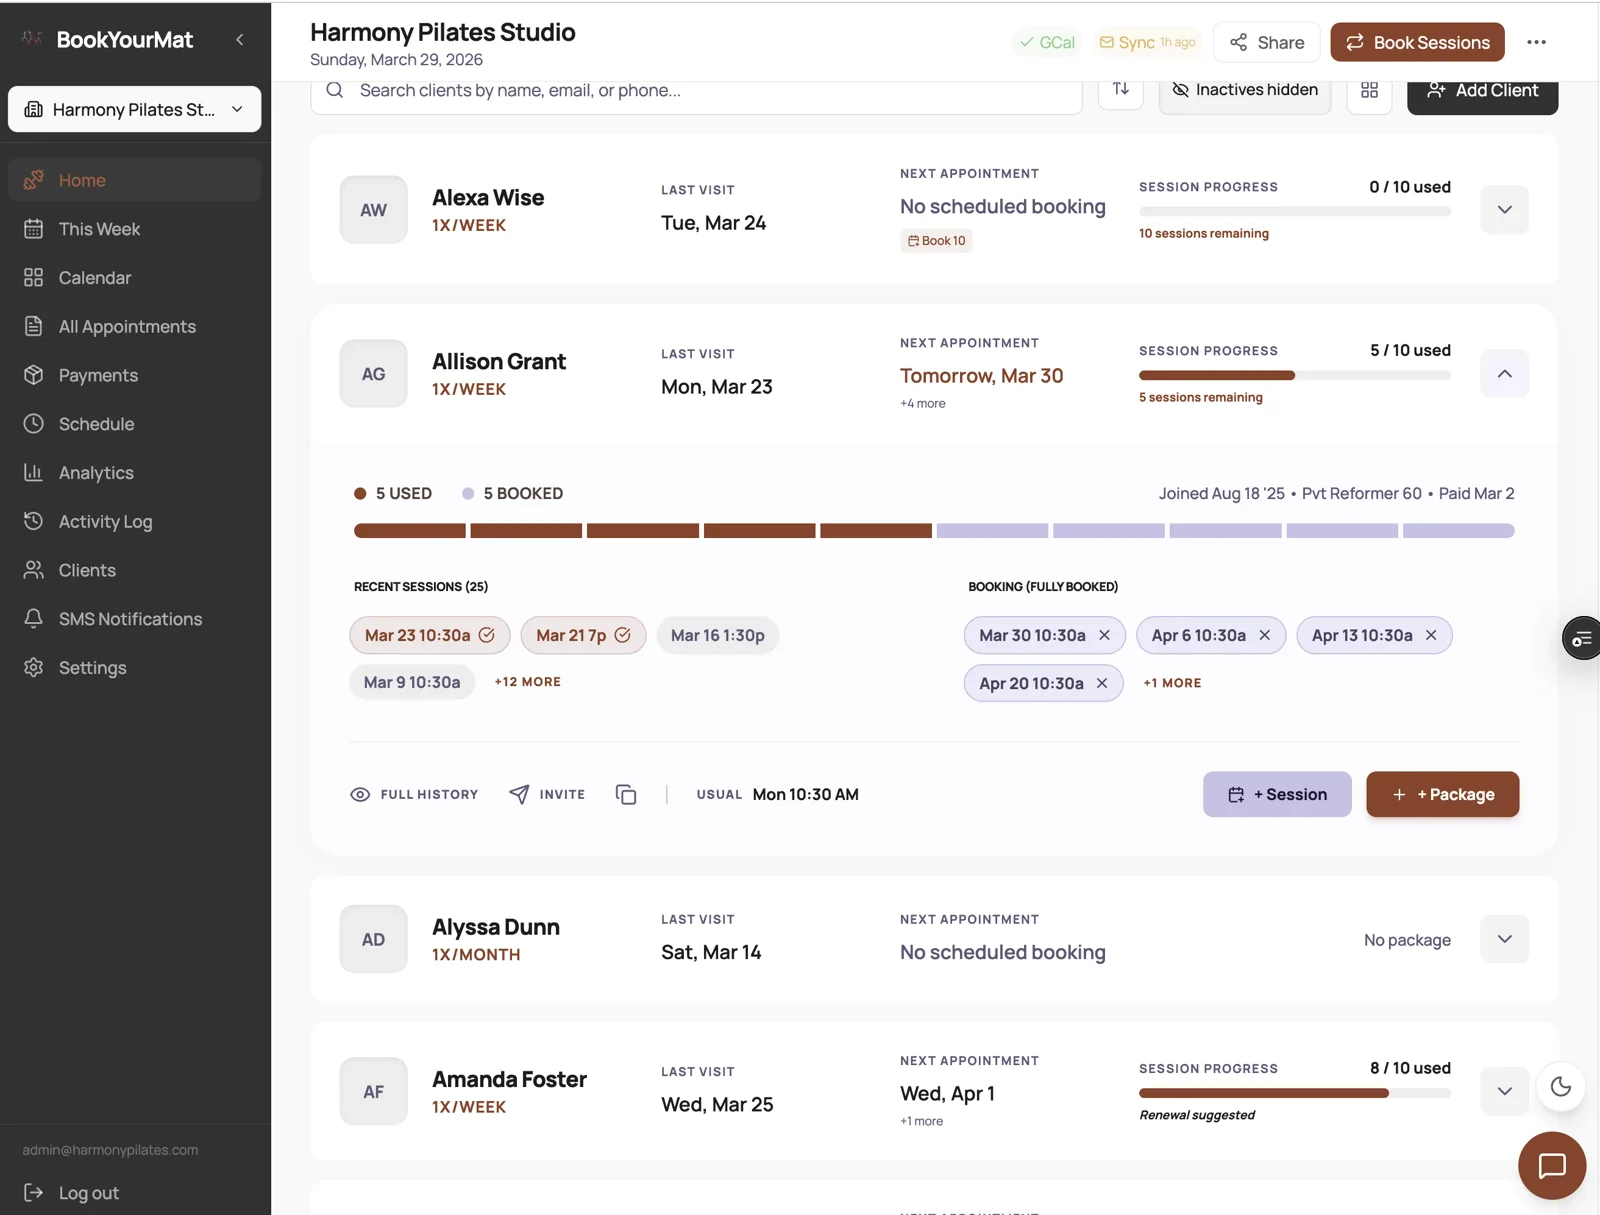Click the BookYourMat logo icon
This screenshot has height=1215, width=1600.
tap(32, 39)
